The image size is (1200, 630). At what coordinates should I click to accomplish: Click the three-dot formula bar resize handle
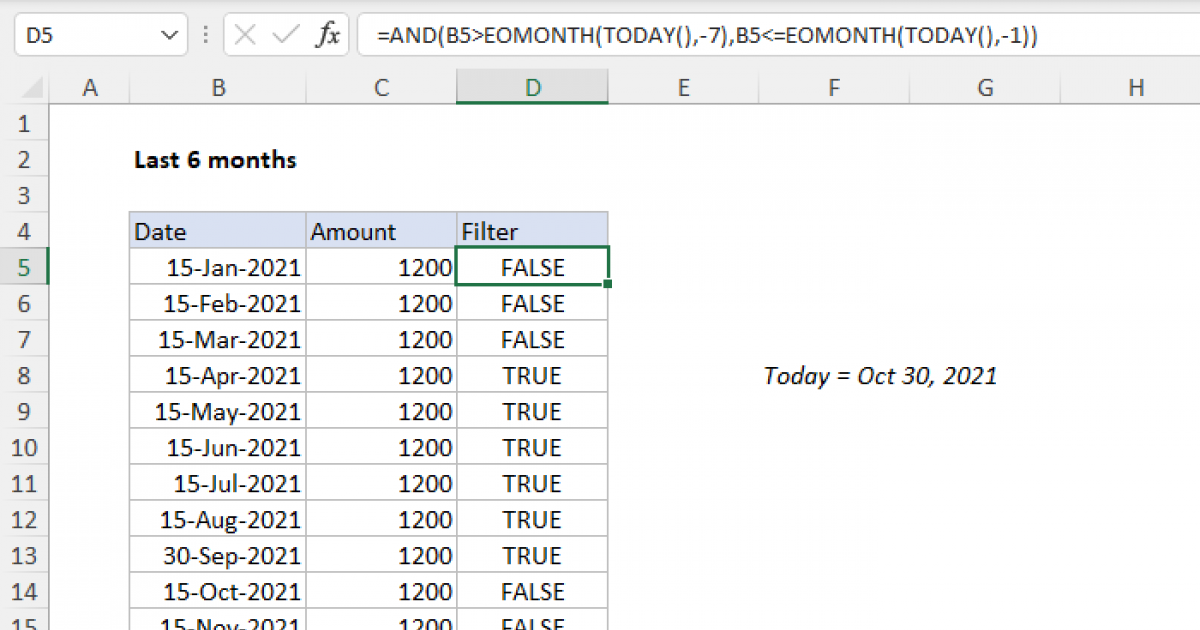206,37
